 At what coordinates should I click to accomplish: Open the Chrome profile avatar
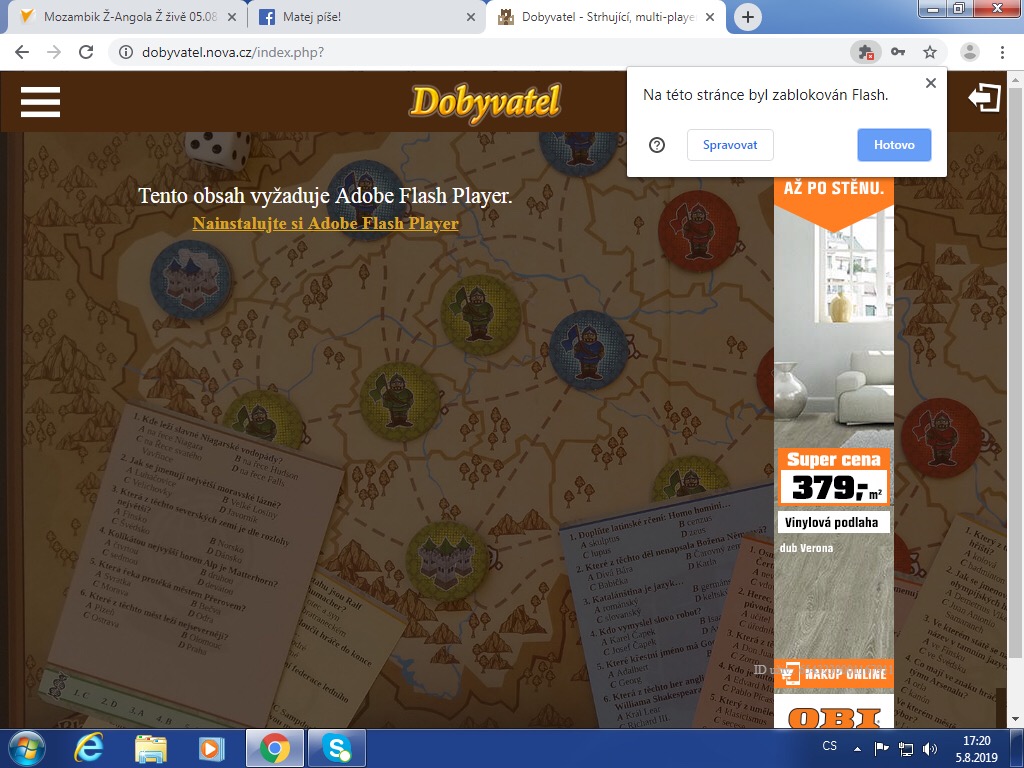970,52
